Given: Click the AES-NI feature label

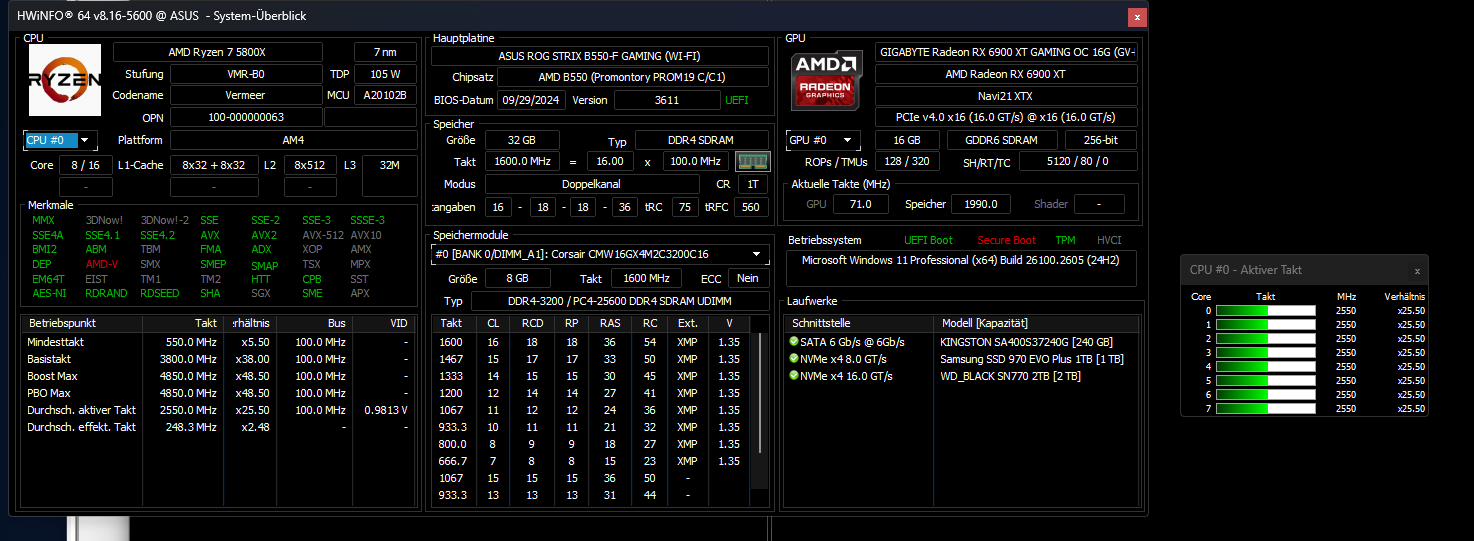Looking at the screenshot, I should pos(49,294).
